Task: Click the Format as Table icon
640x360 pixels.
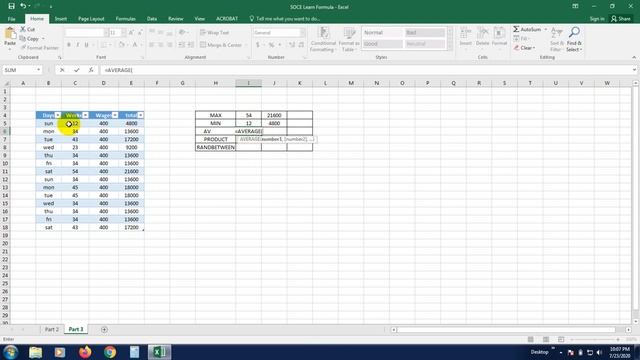Action: (x=349, y=33)
